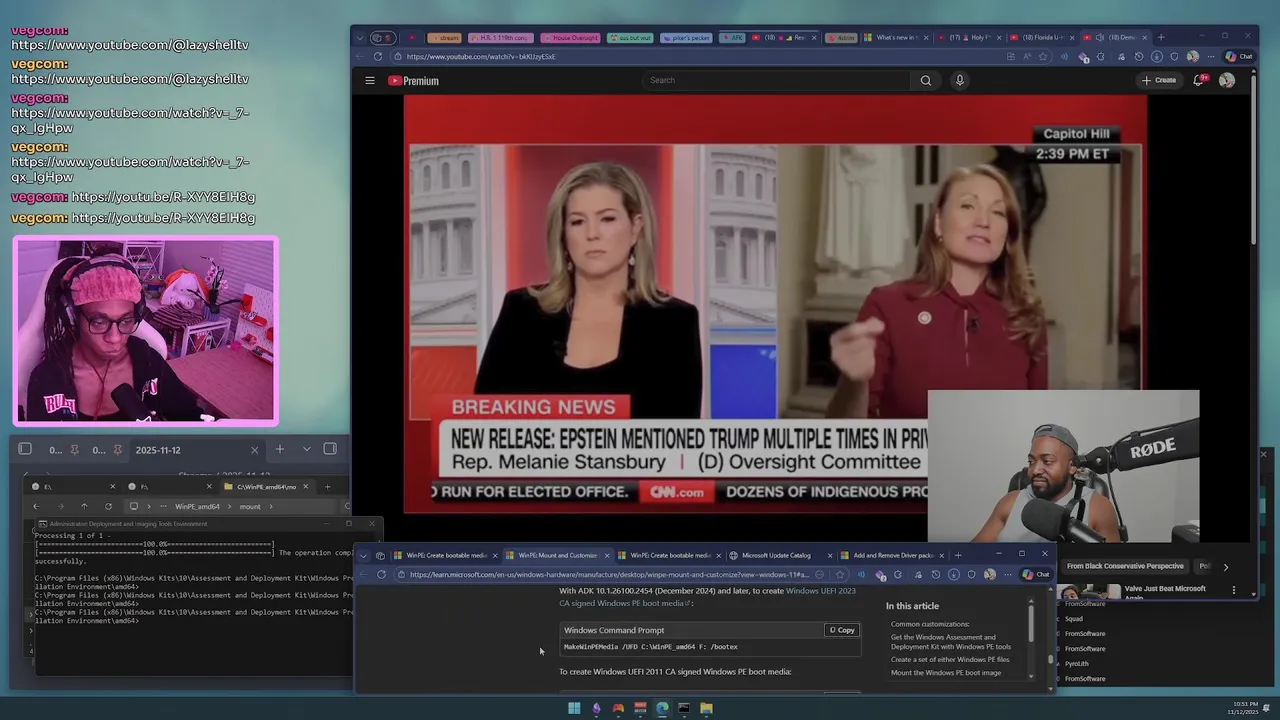1280x720 pixels.
Task: Jump to 'Mount the Windows PE boot image'
Action: tap(946, 673)
